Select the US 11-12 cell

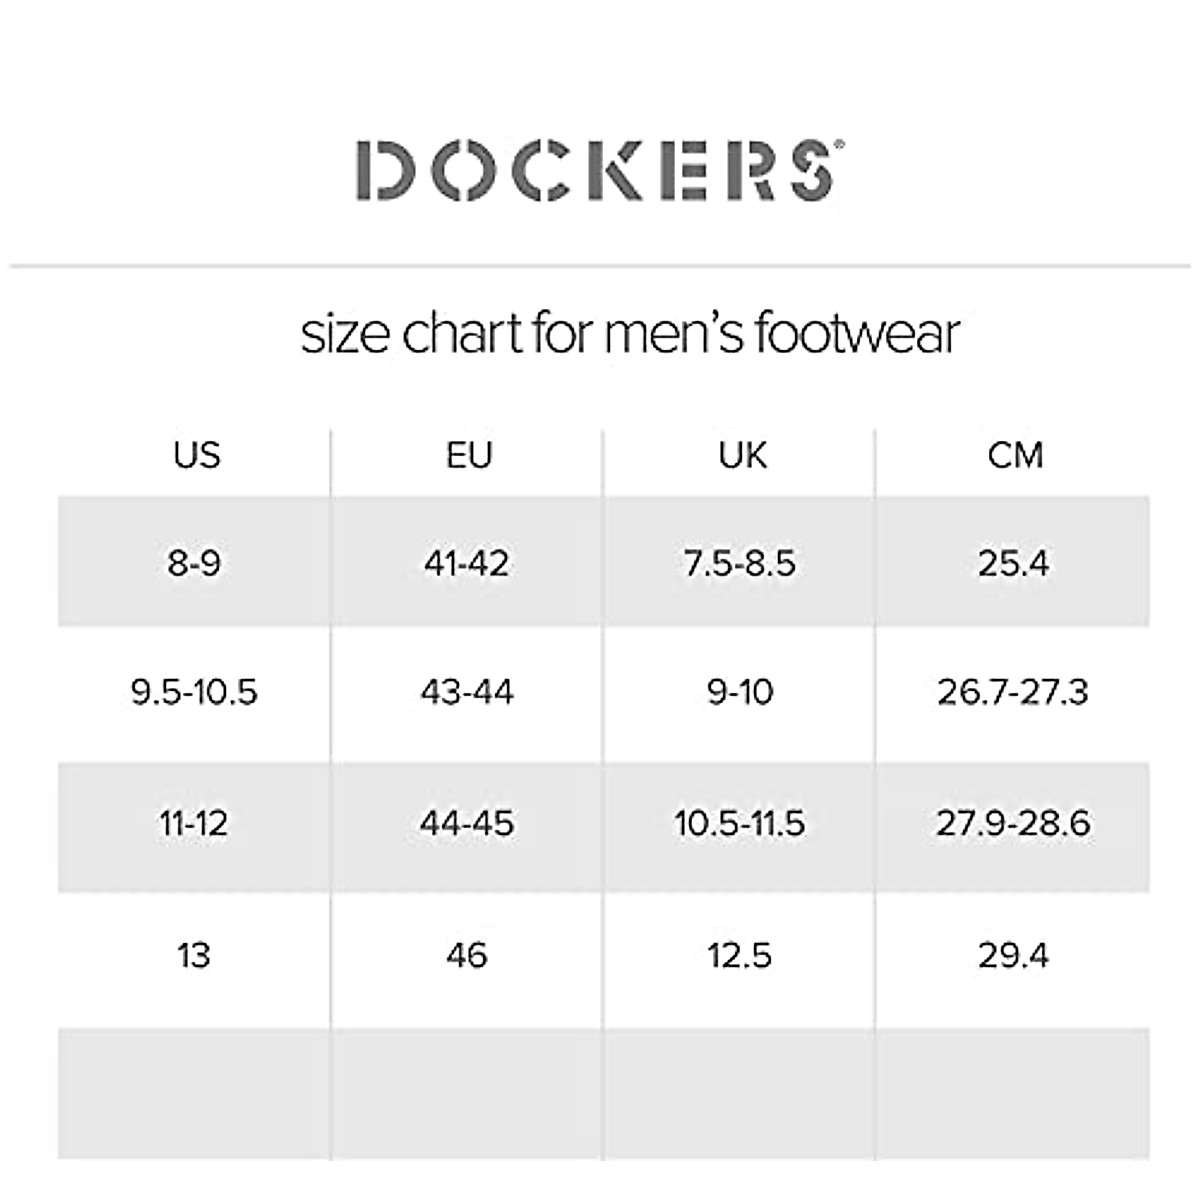point(194,824)
